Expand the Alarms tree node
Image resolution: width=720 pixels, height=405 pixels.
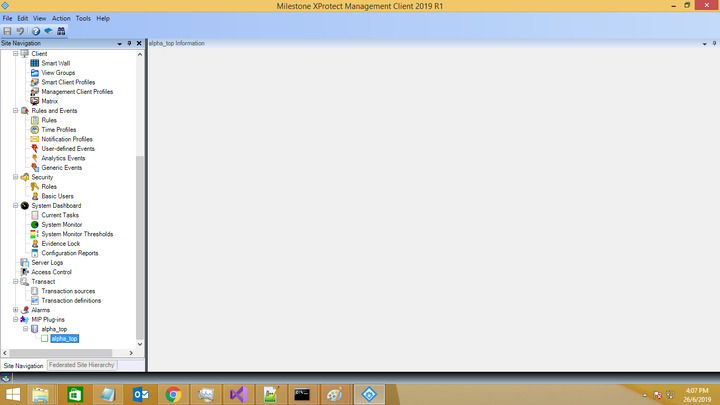click(x=15, y=310)
